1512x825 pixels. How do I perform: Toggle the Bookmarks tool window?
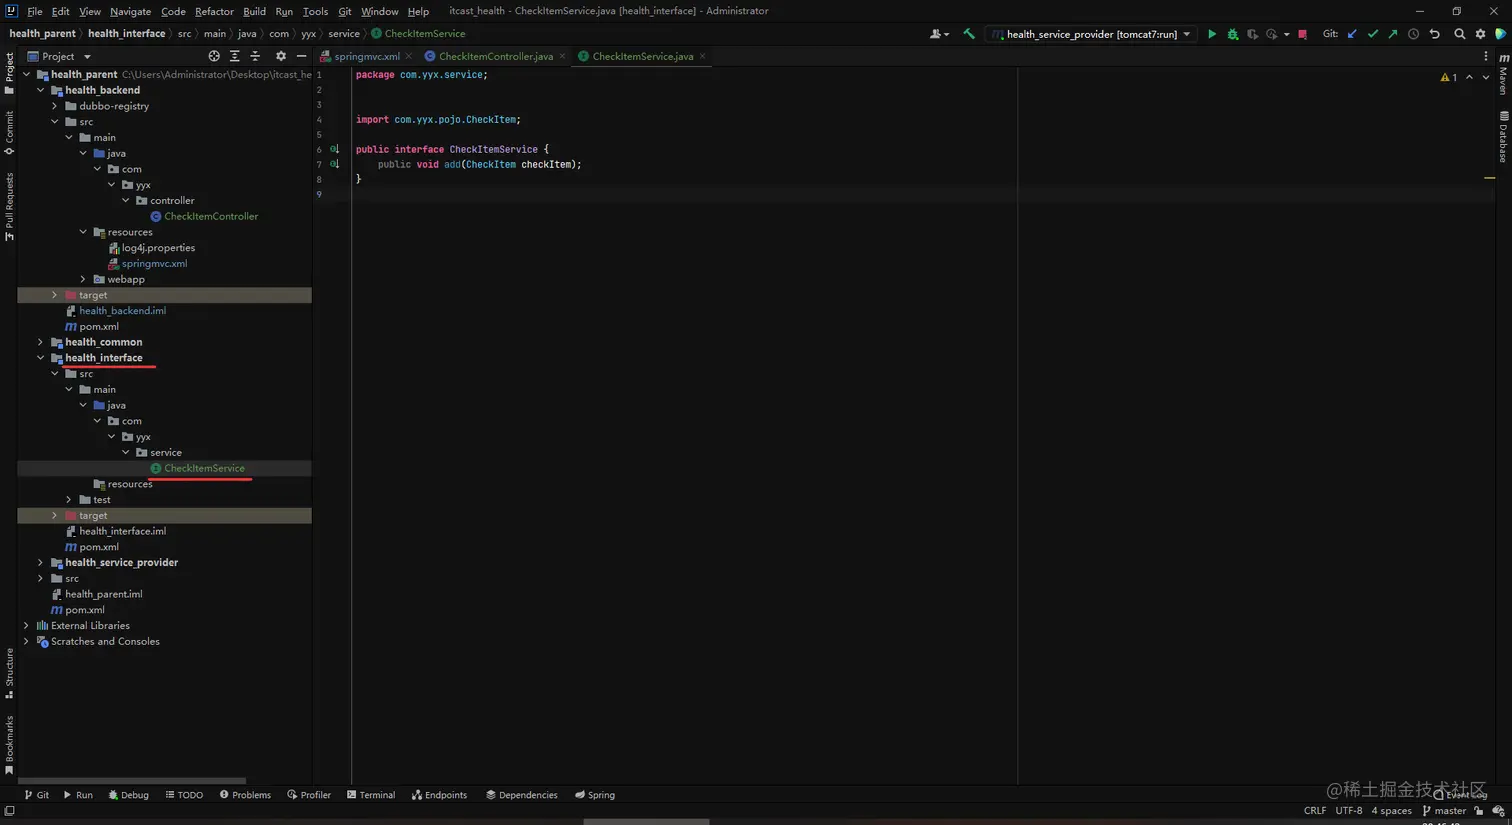click(9, 745)
